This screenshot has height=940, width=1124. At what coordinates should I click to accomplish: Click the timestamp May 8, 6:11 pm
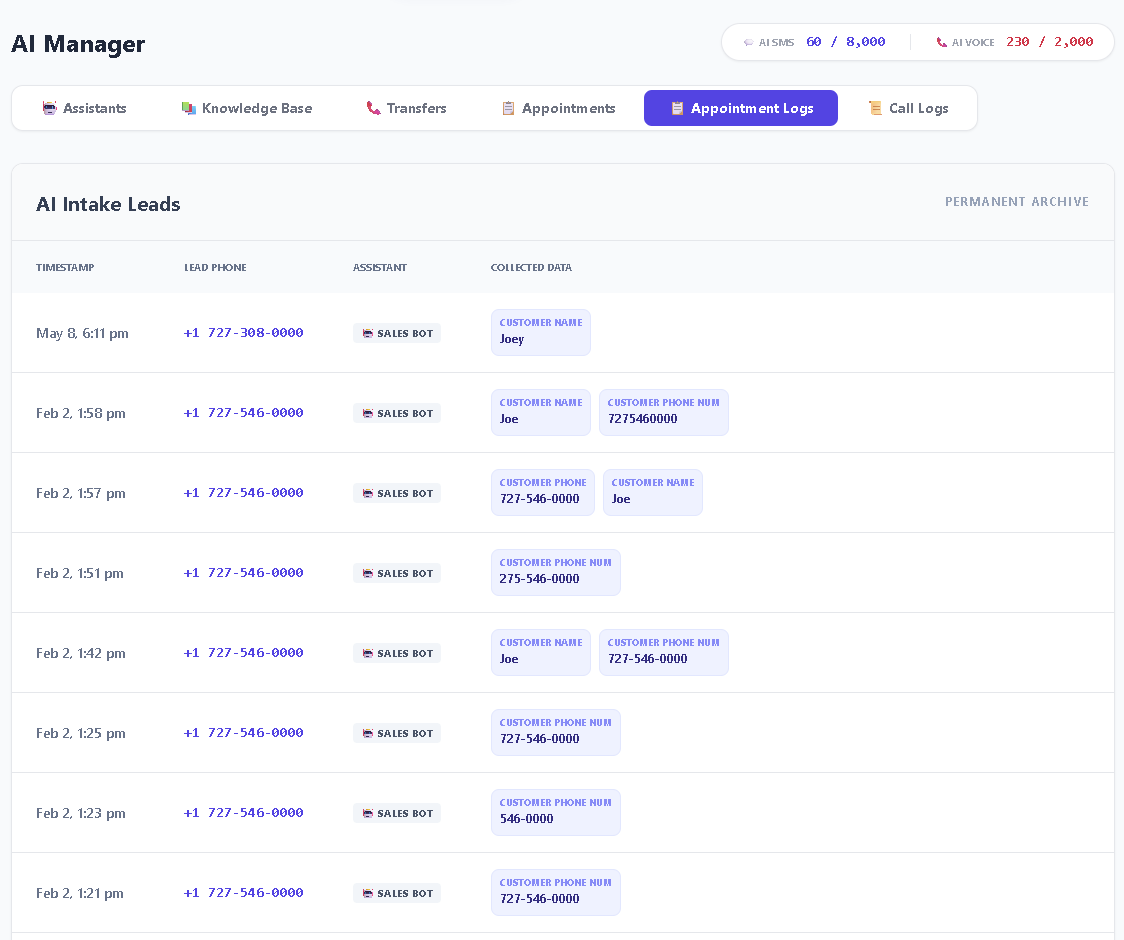(x=82, y=333)
